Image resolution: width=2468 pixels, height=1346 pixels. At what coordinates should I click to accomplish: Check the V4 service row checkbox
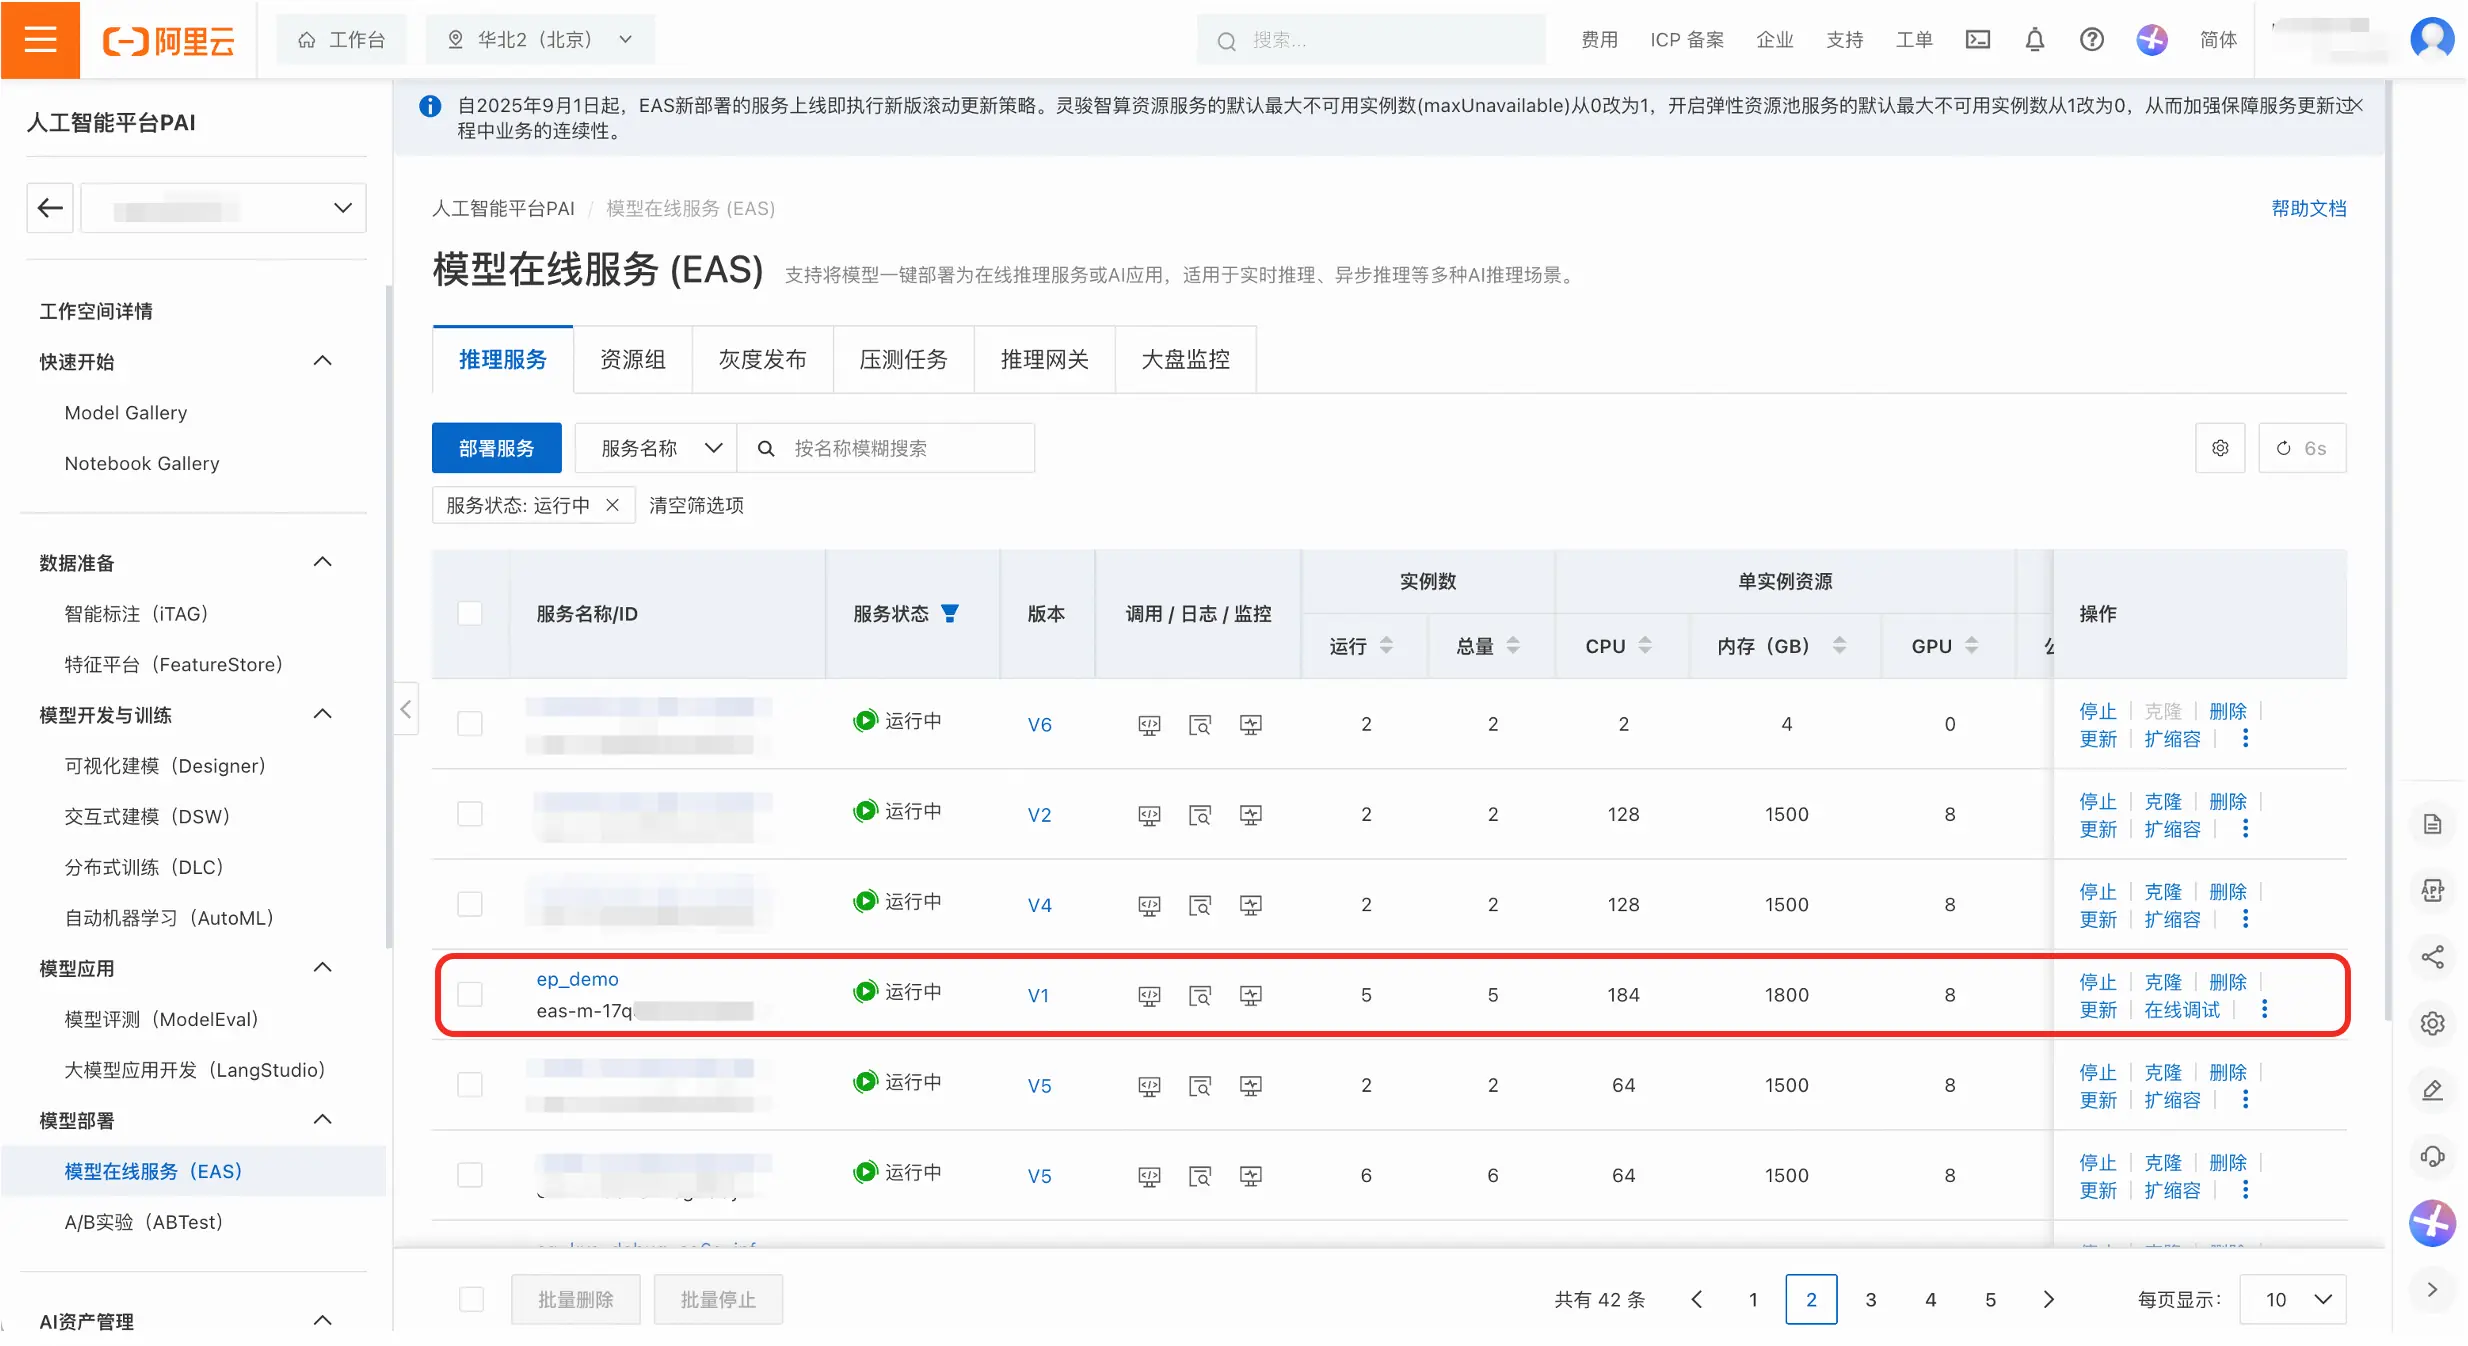[x=470, y=904]
